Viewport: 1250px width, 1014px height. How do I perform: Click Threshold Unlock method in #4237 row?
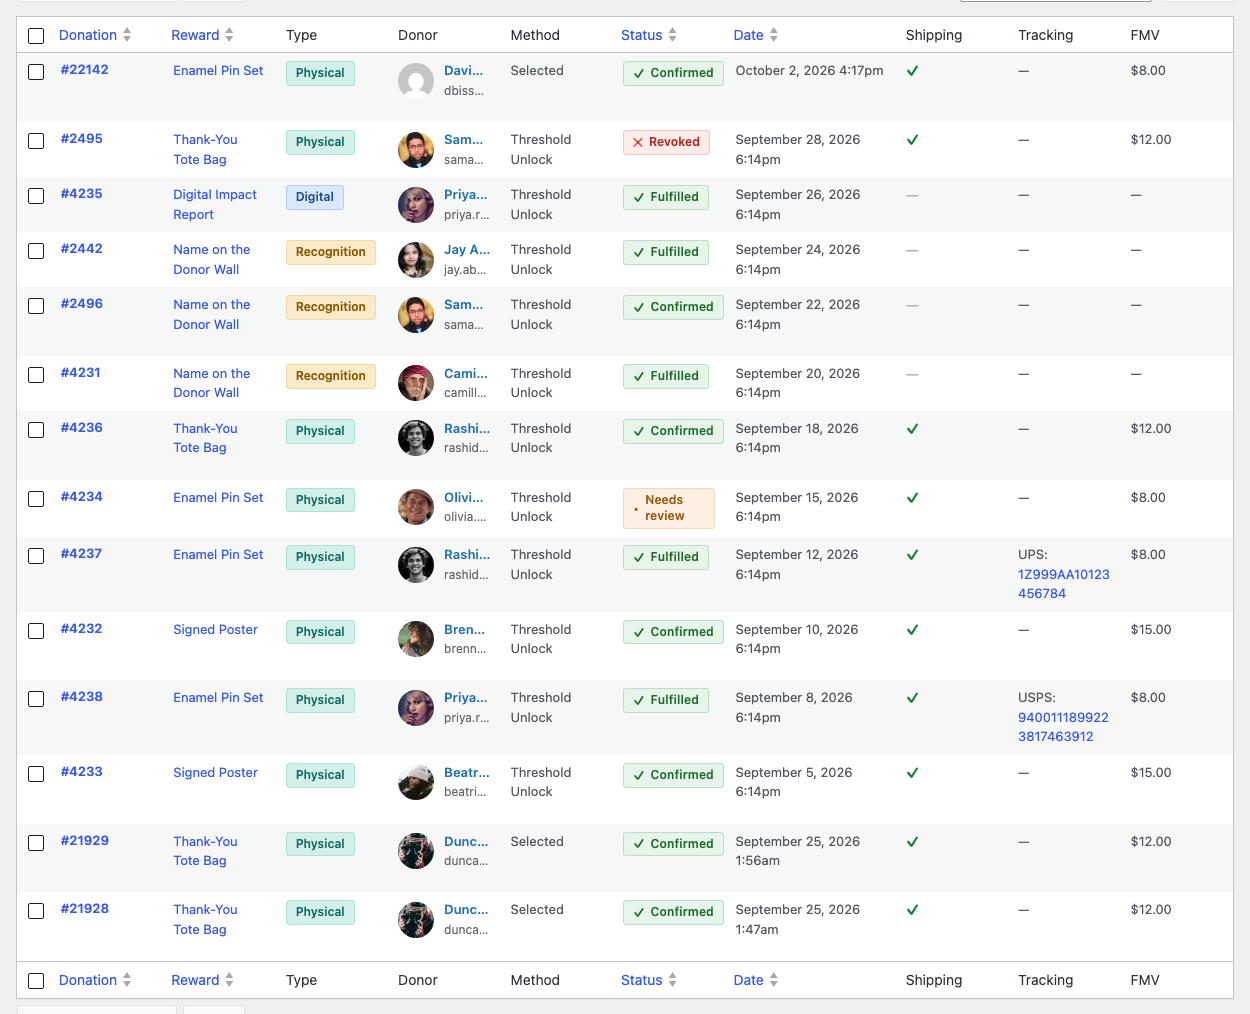tap(541, 565)
